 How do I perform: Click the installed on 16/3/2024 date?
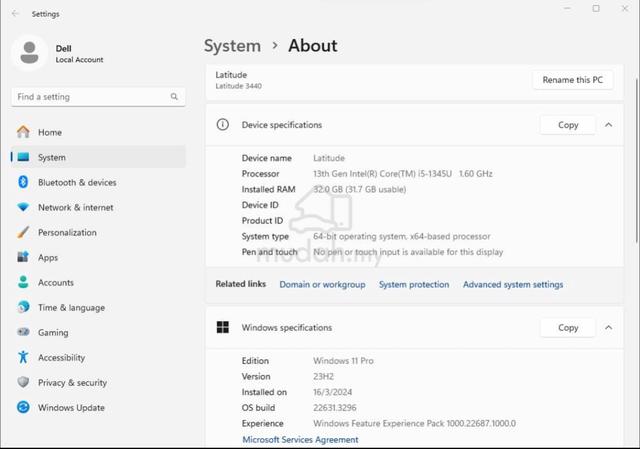tap(332, 392)
